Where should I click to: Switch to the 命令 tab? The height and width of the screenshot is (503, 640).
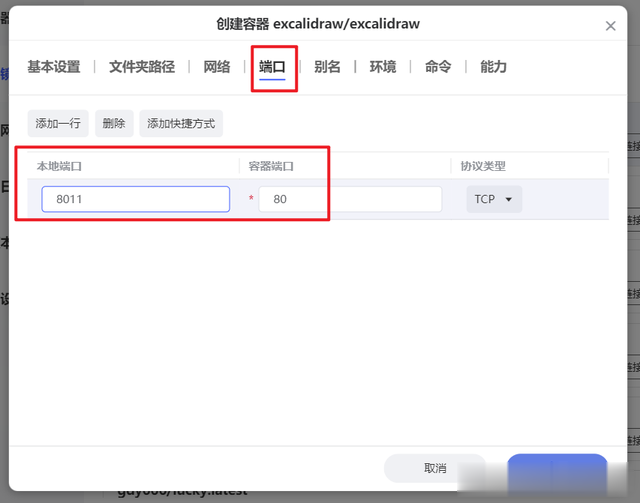pyautogui.click(x=438, y=67)
